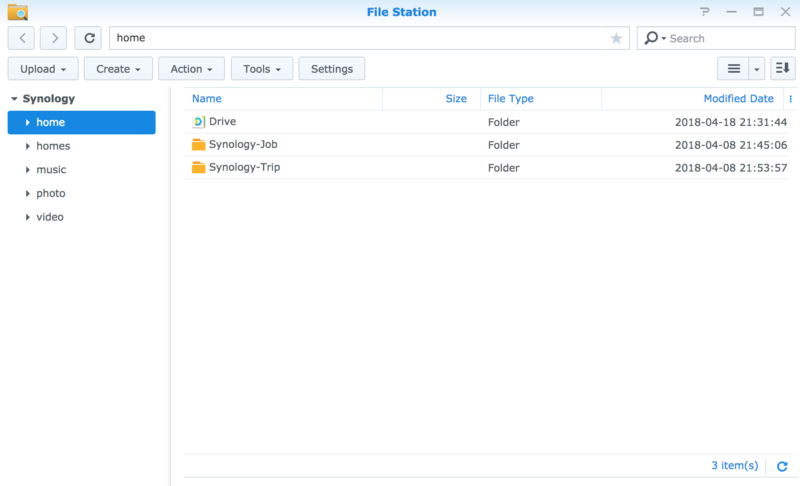Open File Station Settings
The width and height of the screenshot is (800, 486).
tap(332, 69)
